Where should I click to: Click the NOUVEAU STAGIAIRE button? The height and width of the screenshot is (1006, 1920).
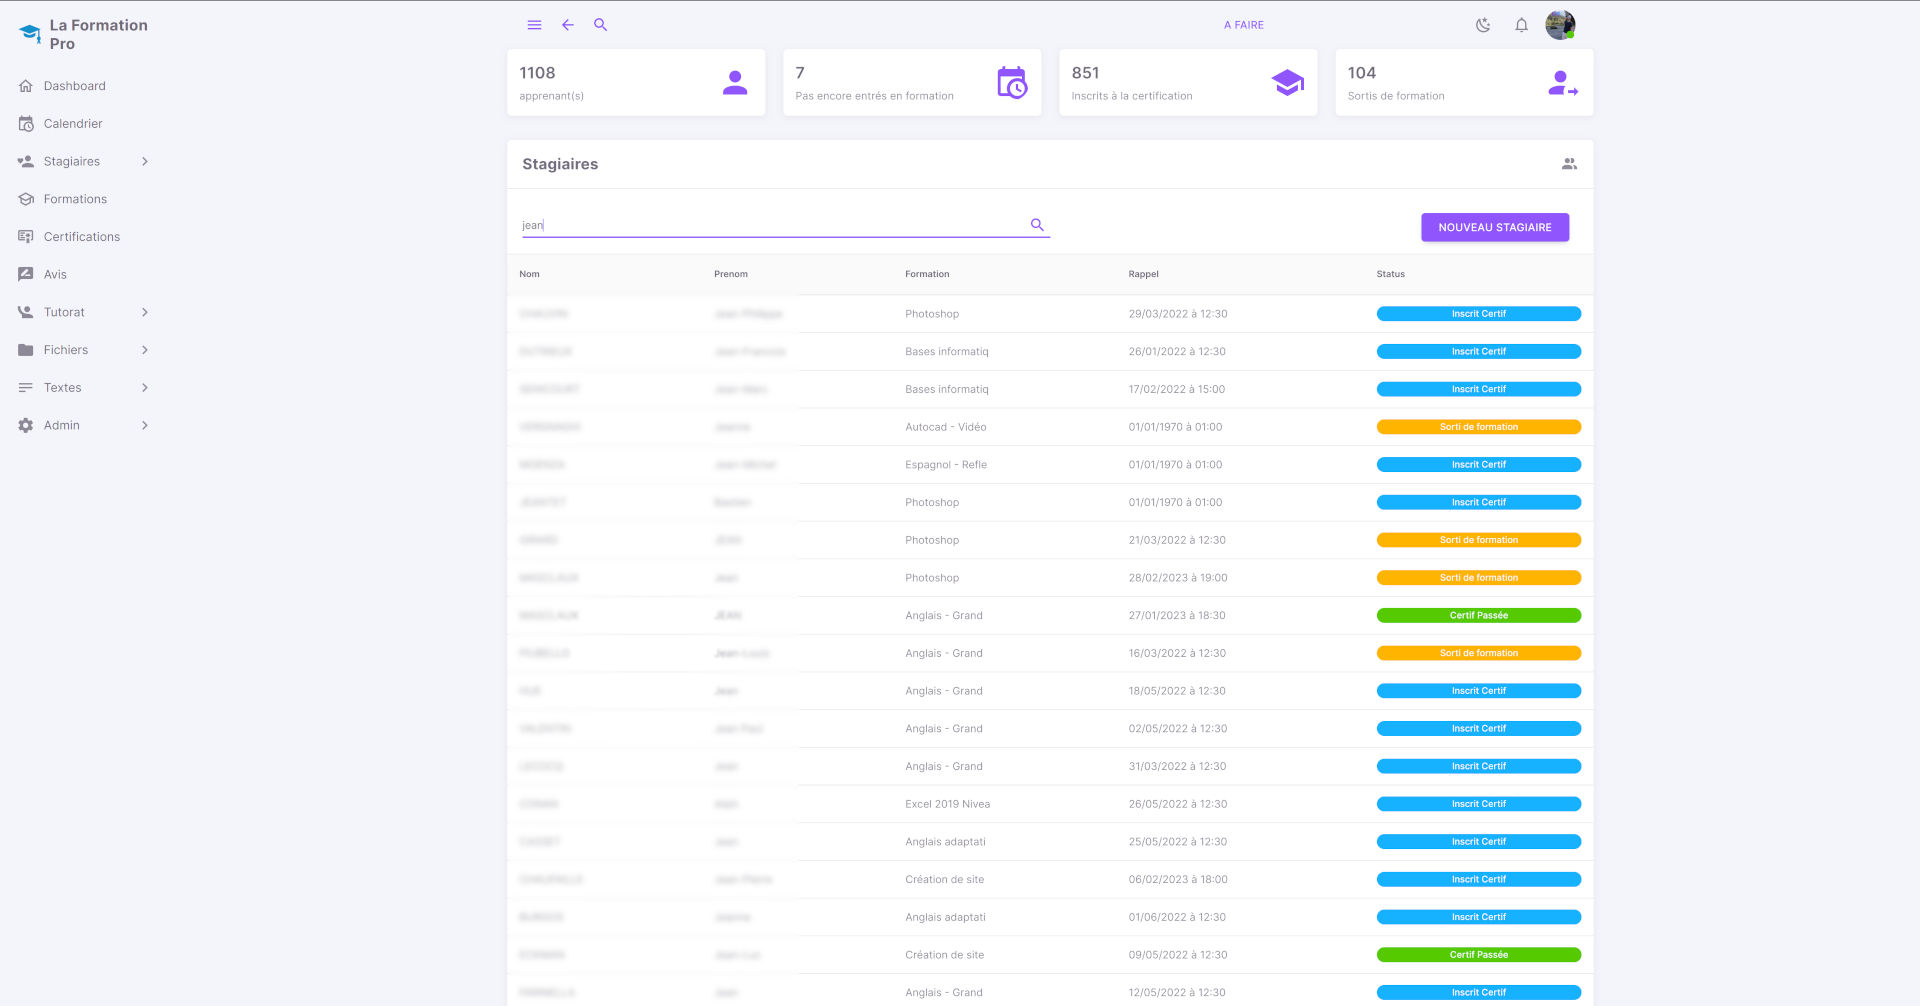(1494, 227)
